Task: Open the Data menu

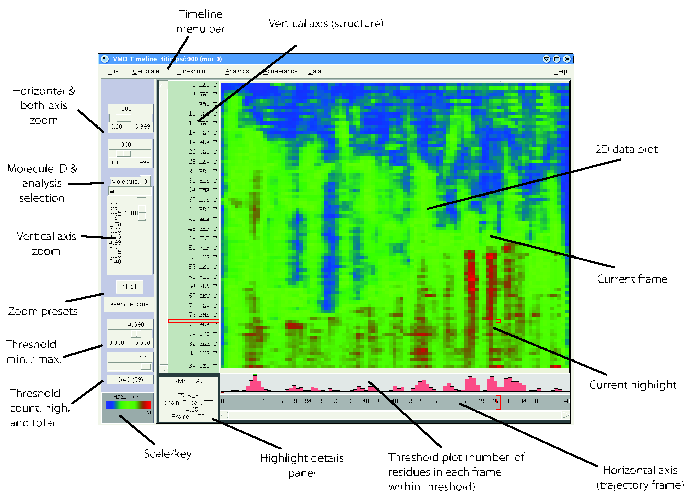Action: 315,72
